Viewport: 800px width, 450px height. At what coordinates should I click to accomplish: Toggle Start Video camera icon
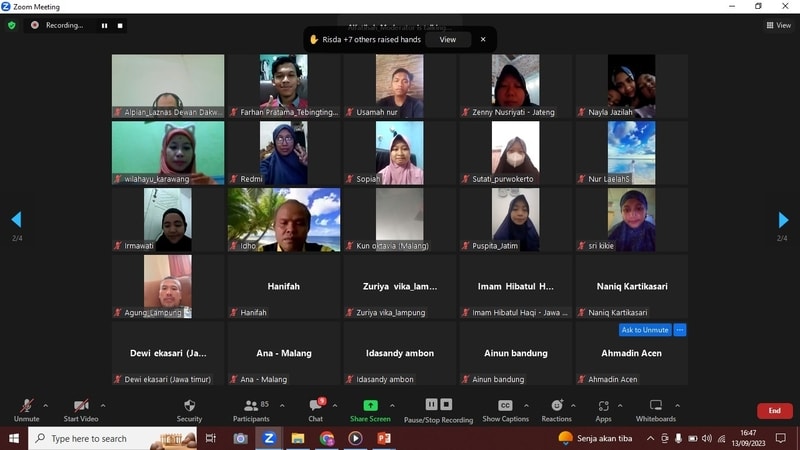click(x=81, y=406)
